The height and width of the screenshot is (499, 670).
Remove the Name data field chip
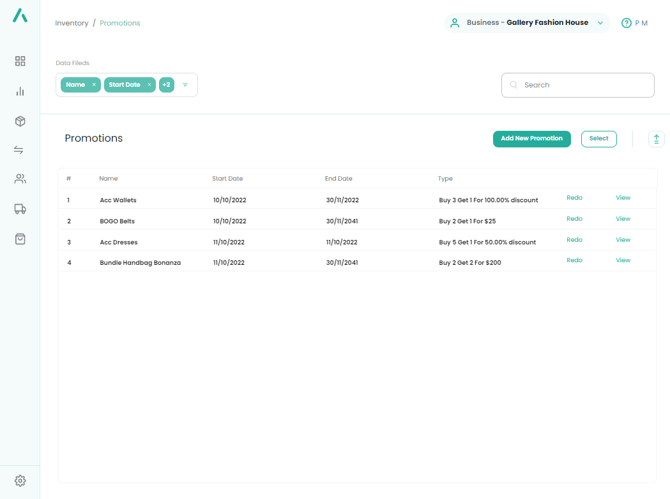click(94, 85)
